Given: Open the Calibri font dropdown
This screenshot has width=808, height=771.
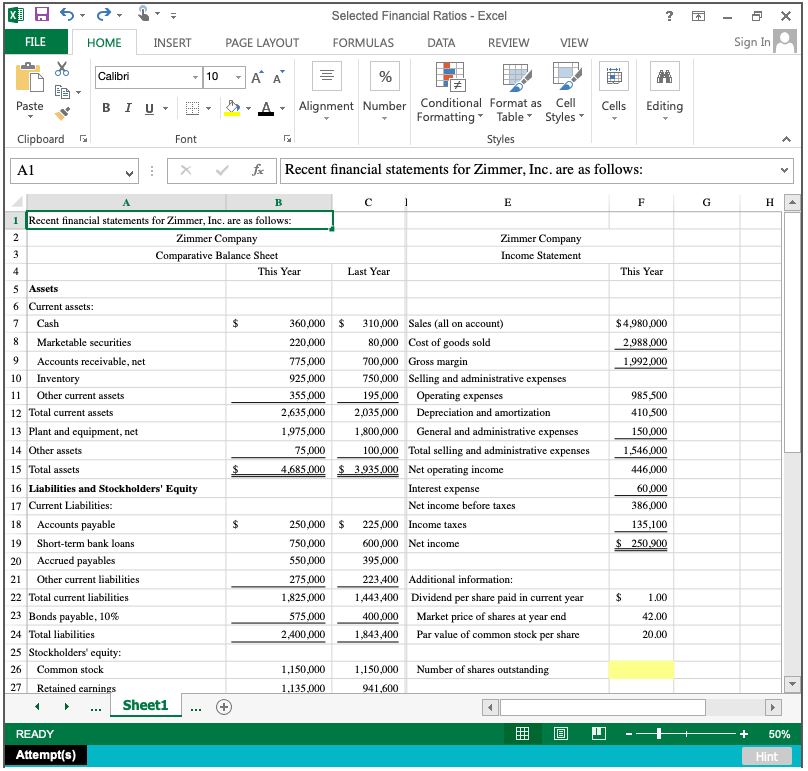Looking at the screenshot, I should 194,76.
